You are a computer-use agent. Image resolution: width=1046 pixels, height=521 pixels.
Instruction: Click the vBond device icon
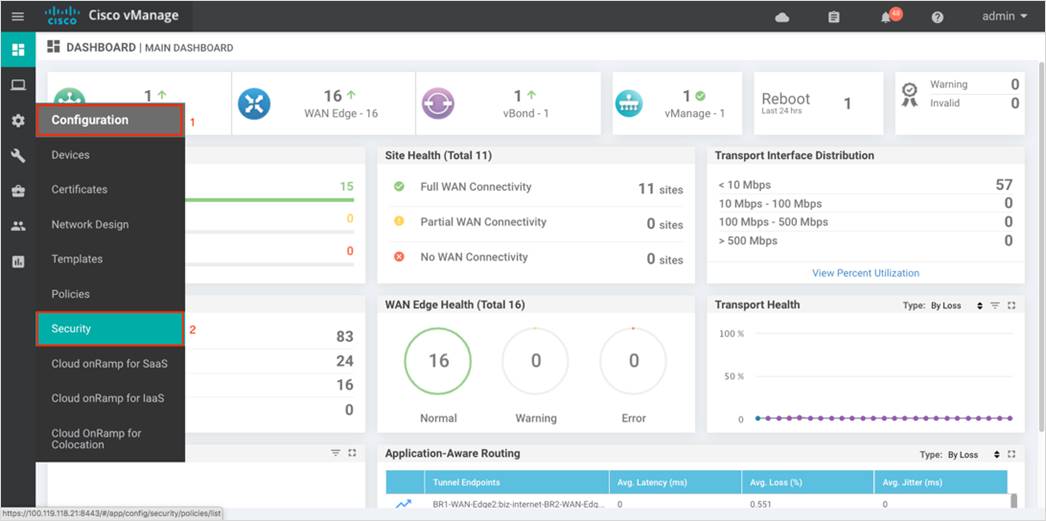(x=438, y=104)
